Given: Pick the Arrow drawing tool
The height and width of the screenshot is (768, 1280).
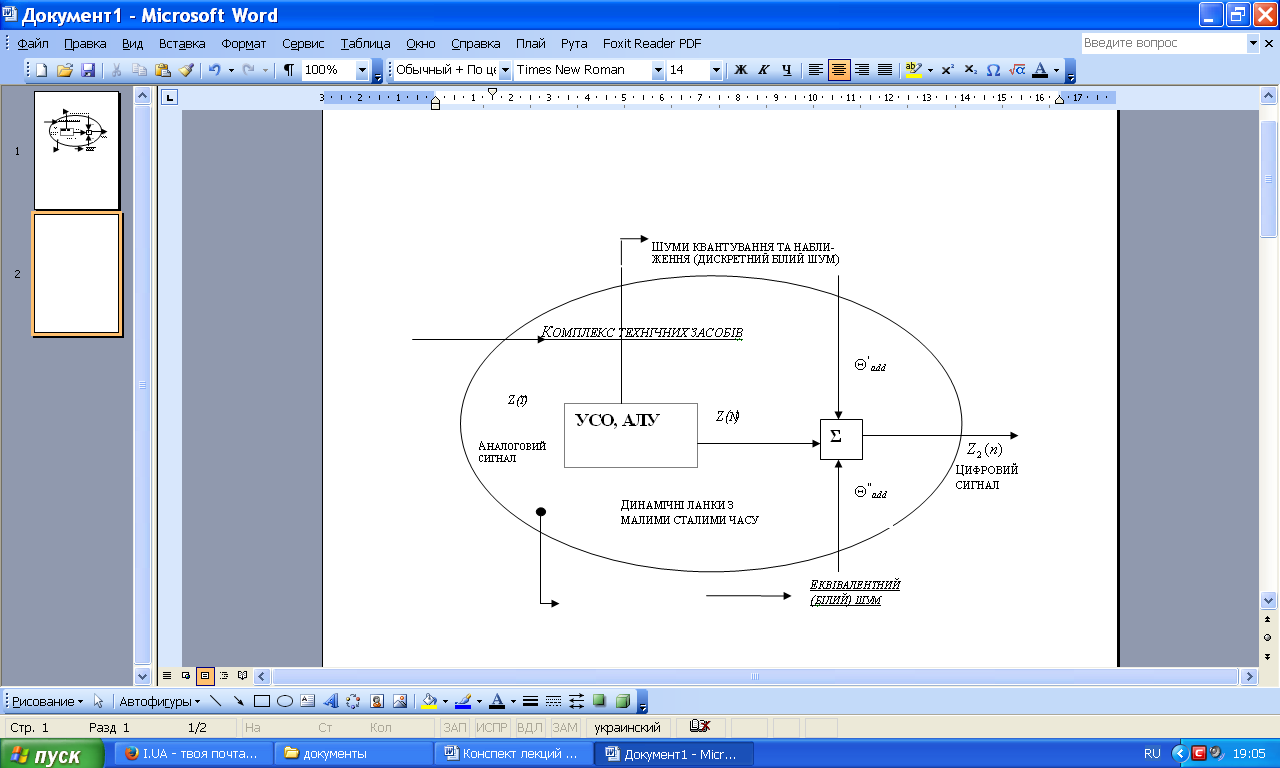Looking at the screenshot, I should (x=238, y=701).
